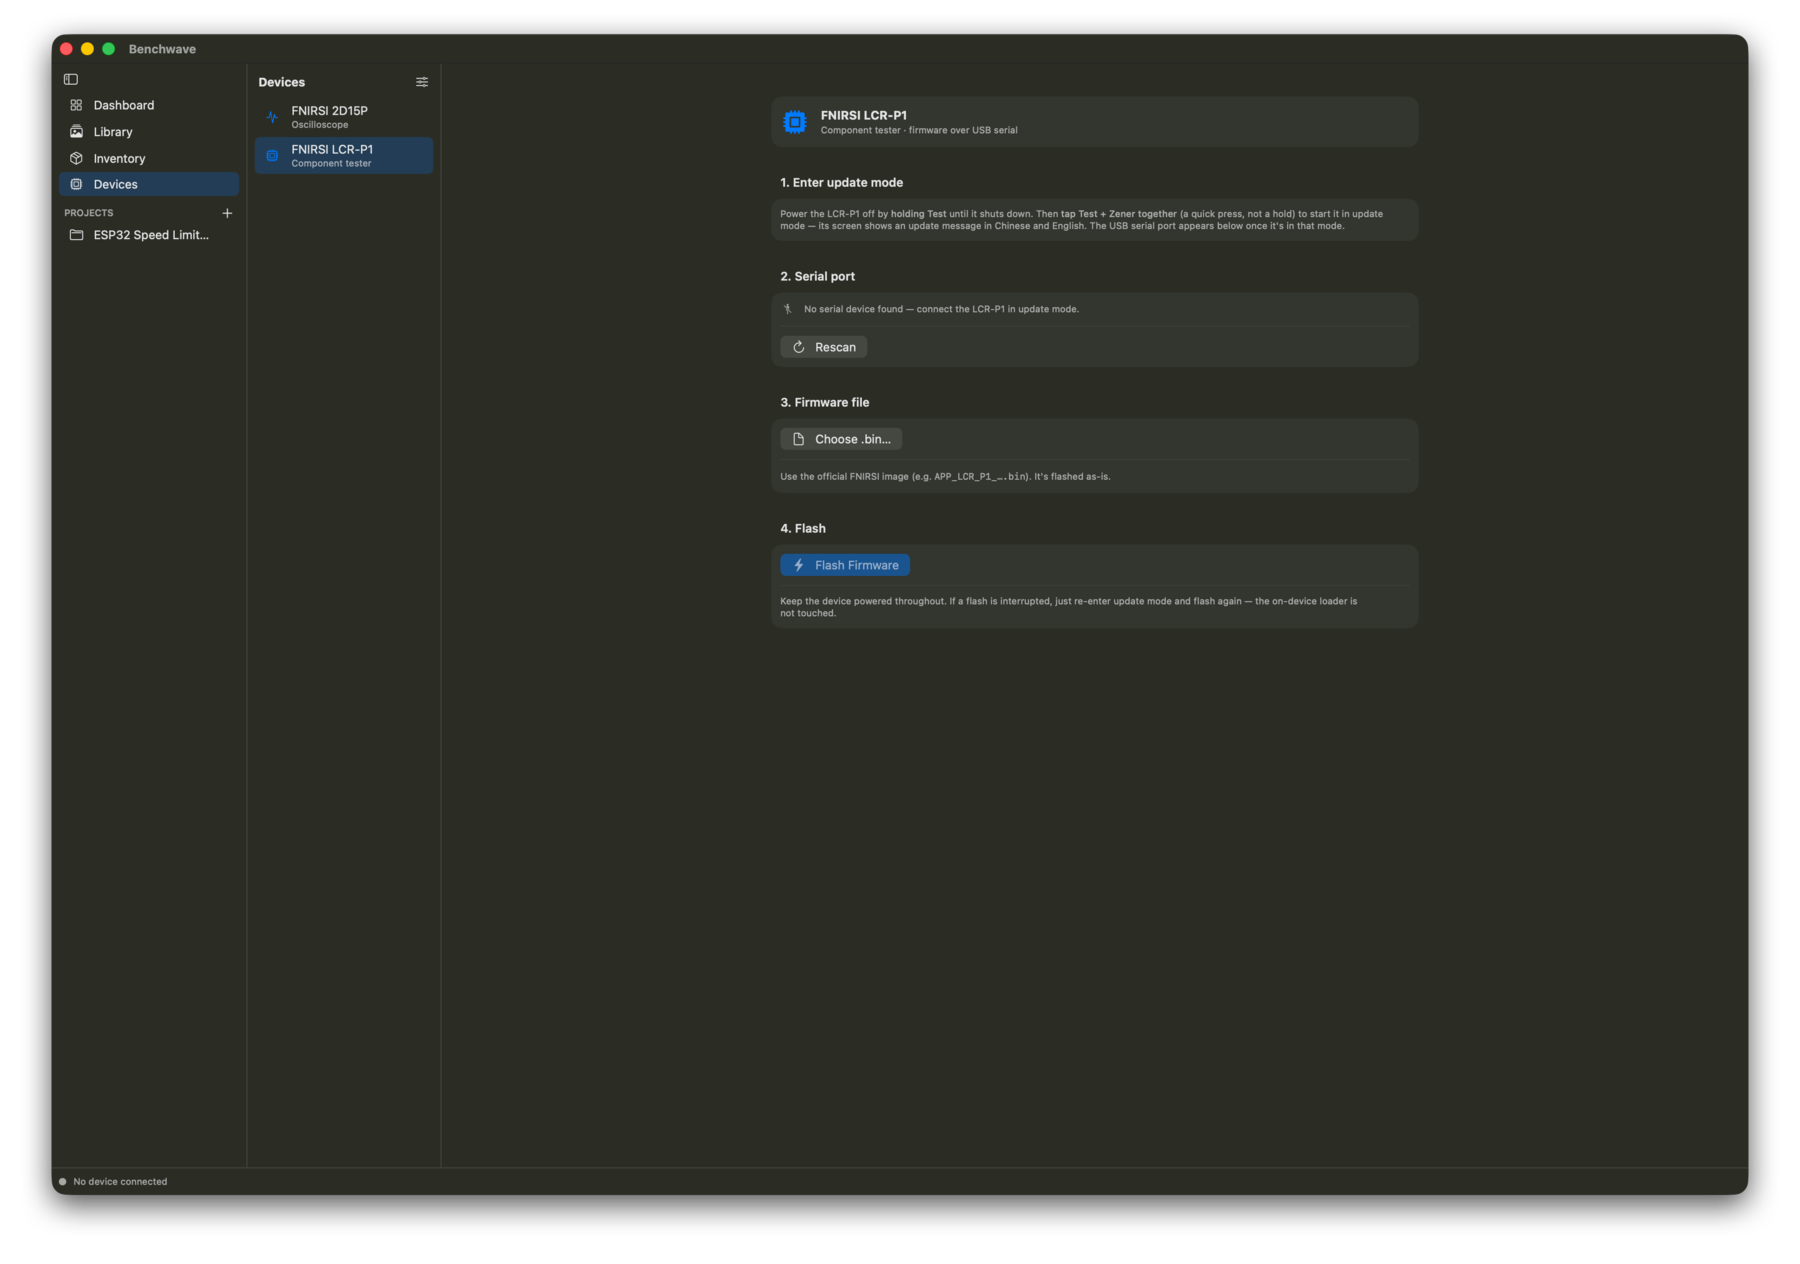Open Library in the sidebar
The height and width of the screenshot is (1264, 1800).
[148, 132]
